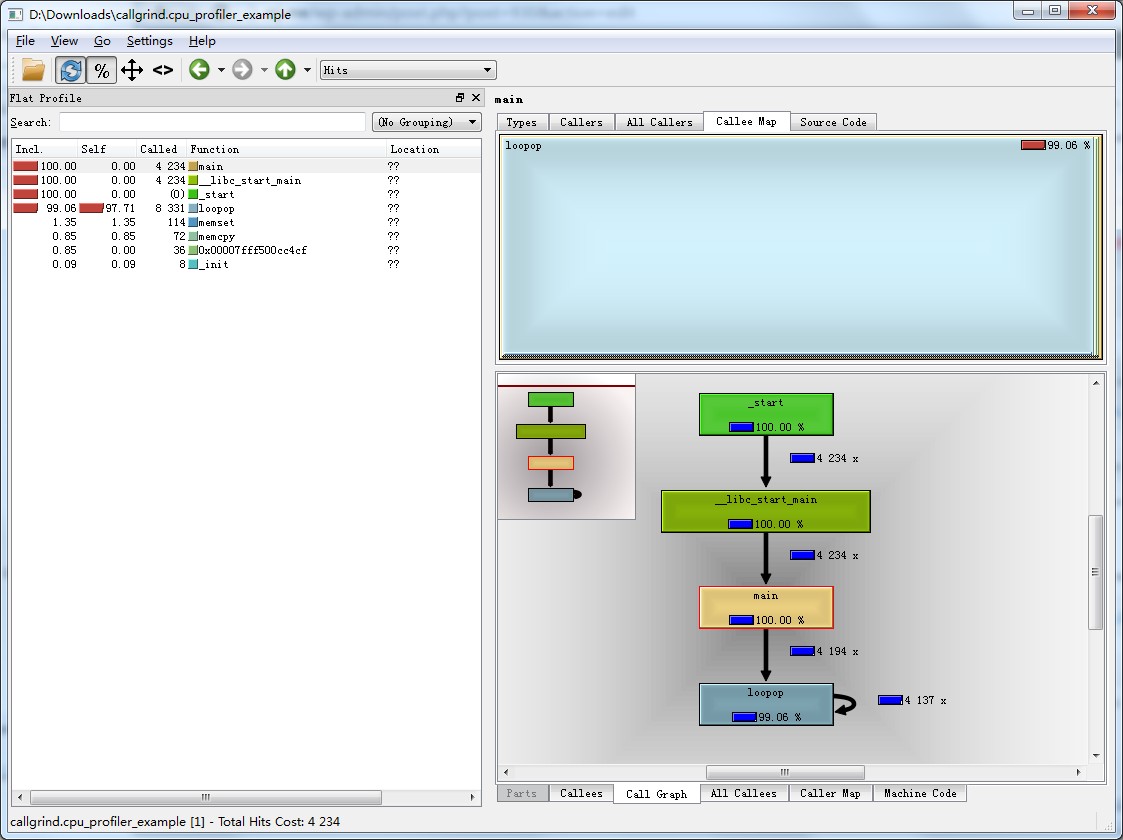
Task: Click the Open file folder icon
Action: 33,70
